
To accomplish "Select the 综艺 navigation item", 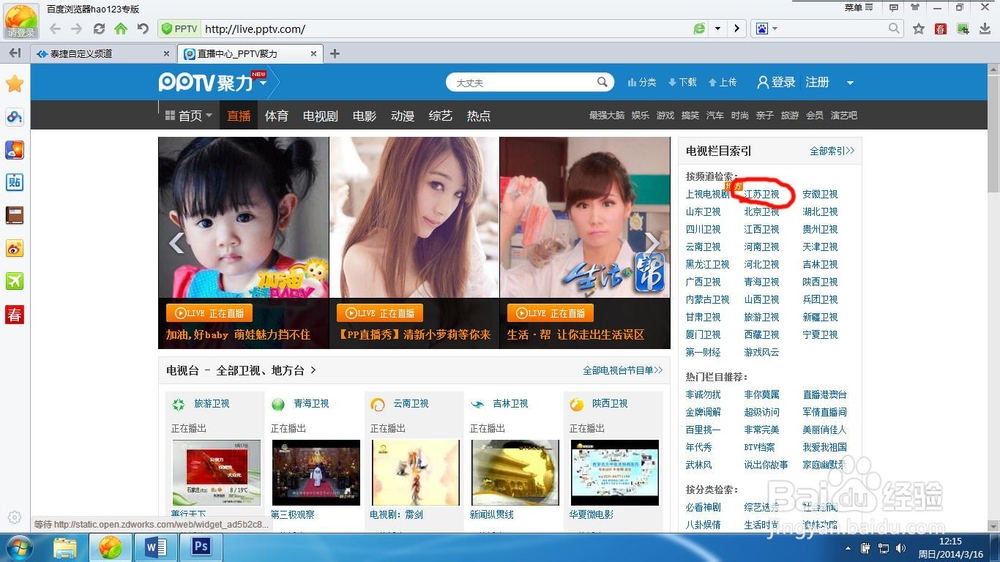I will pyautogui.click(x=440, y=115).
